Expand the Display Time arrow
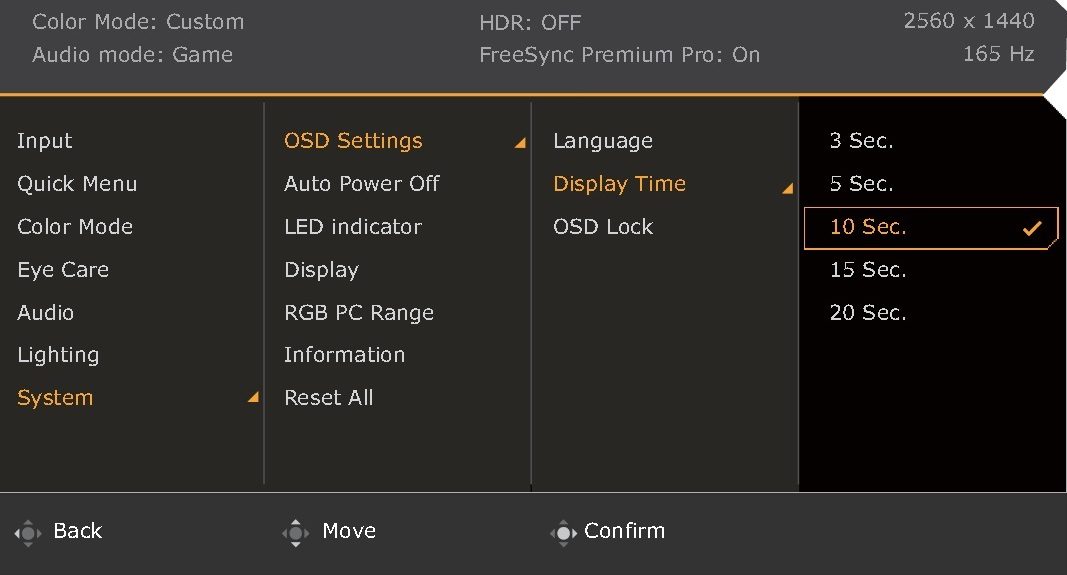The image size is (1067, 575). [787, 188]
